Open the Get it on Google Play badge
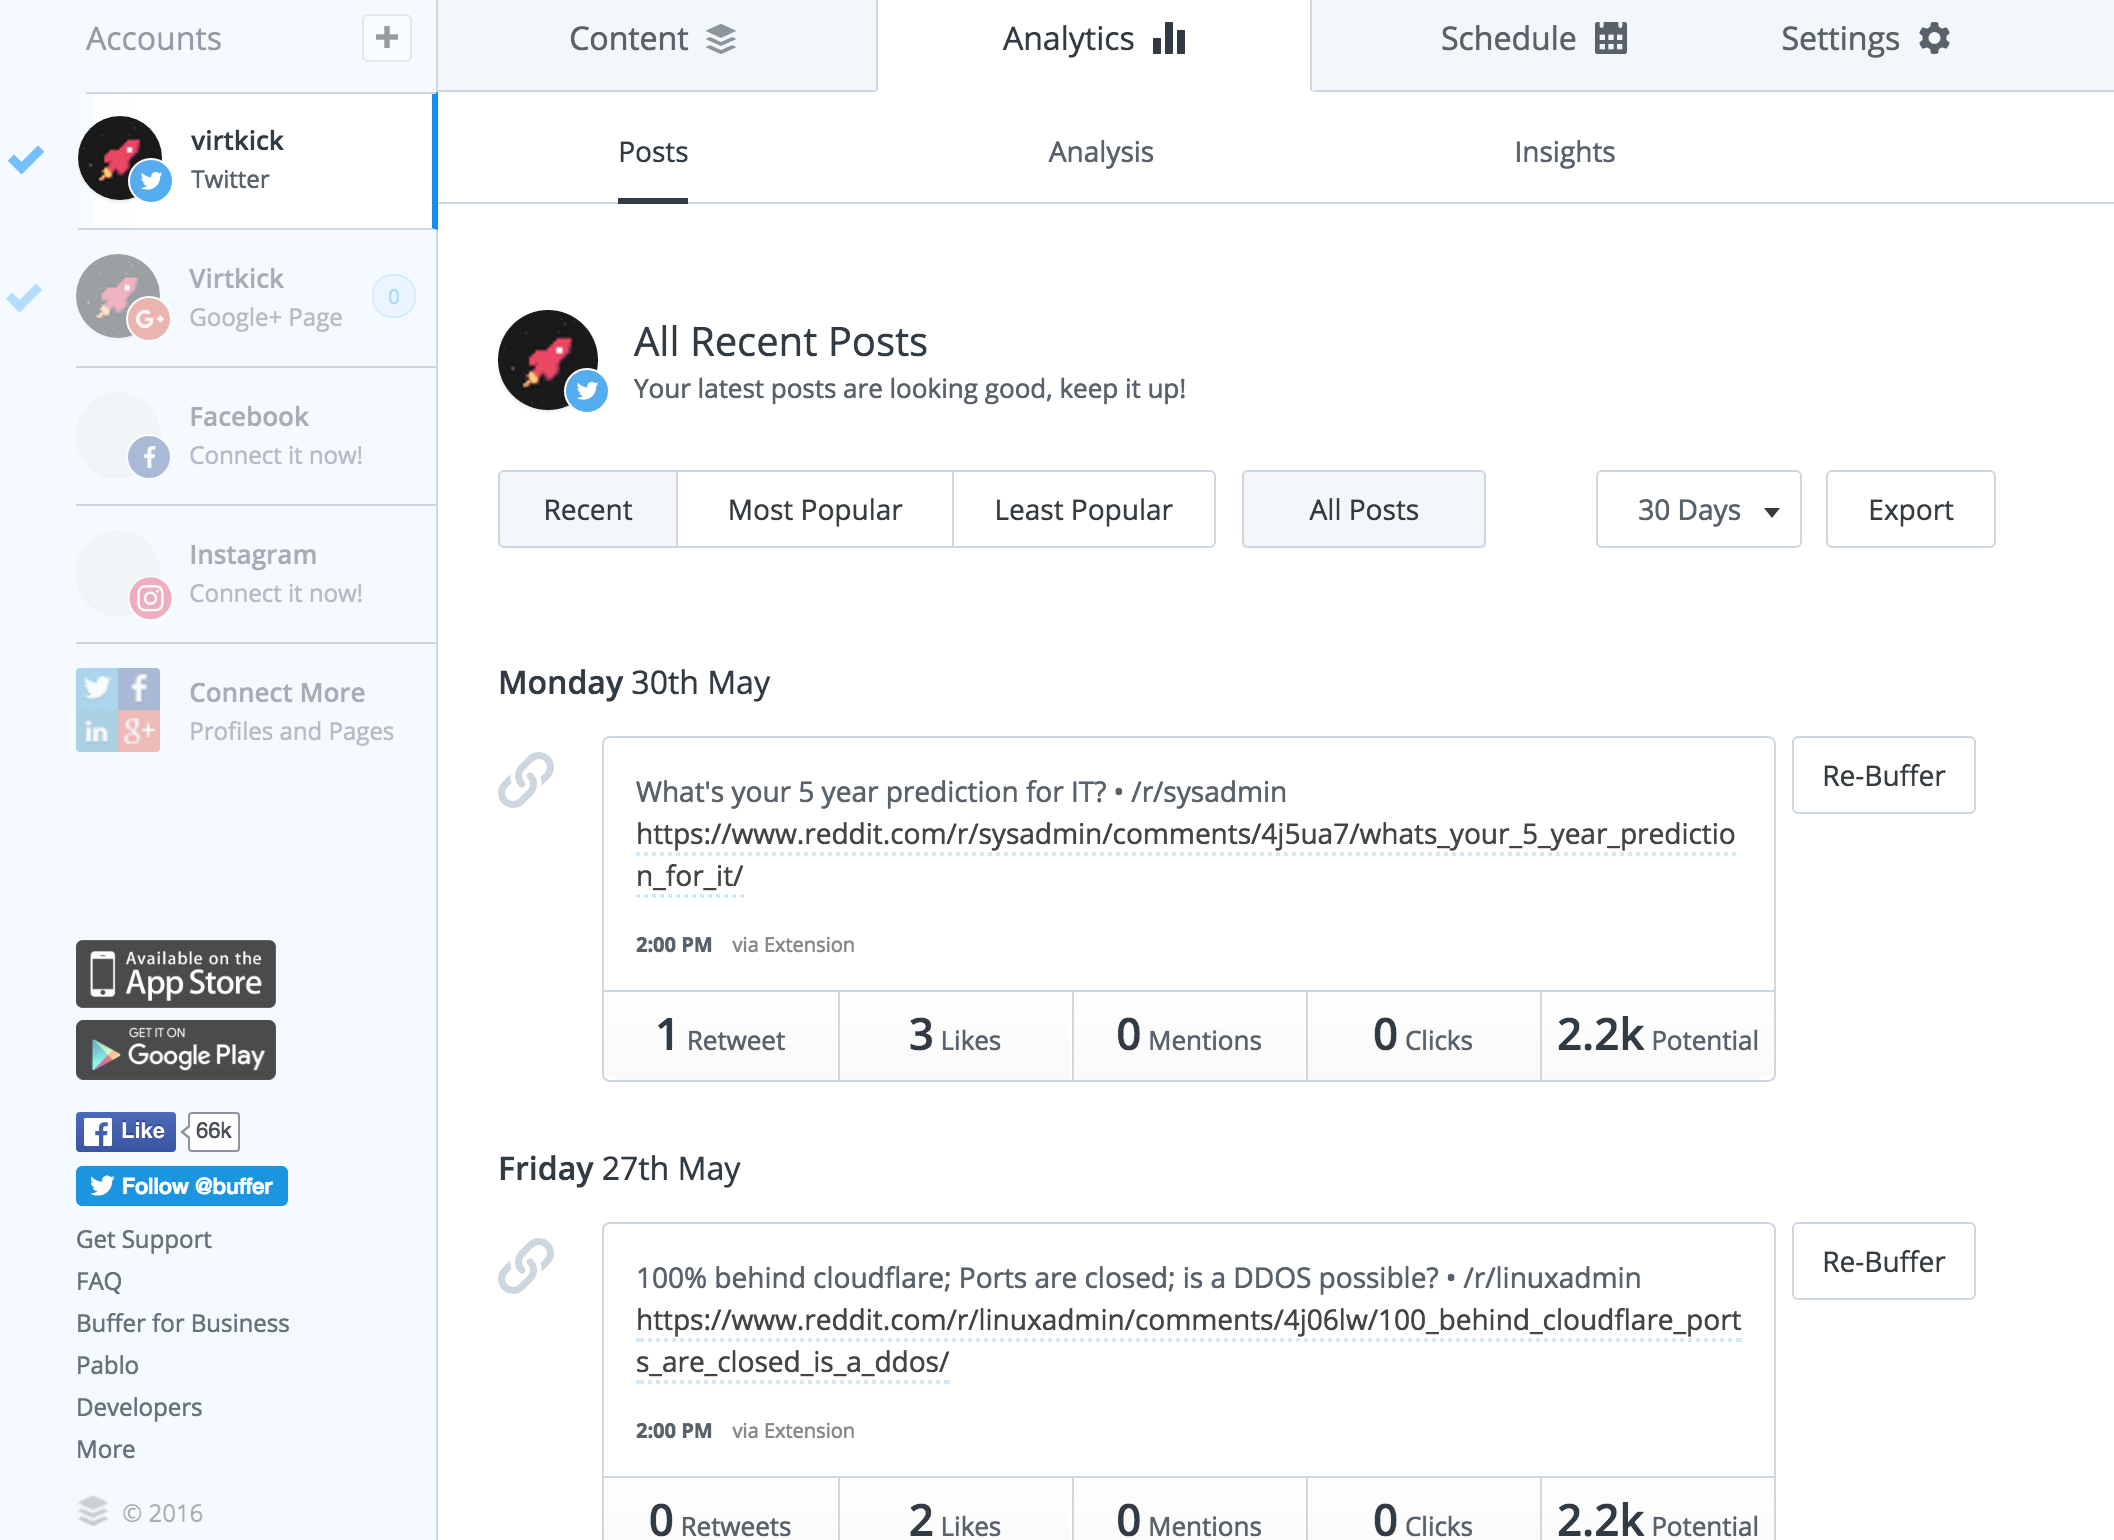2114x1540 pixels. point(176,1050)
